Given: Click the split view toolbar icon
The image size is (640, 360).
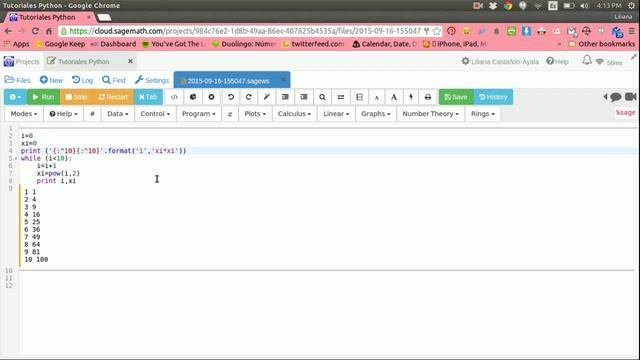Looking at the screenshot, I should click(359, 97).
